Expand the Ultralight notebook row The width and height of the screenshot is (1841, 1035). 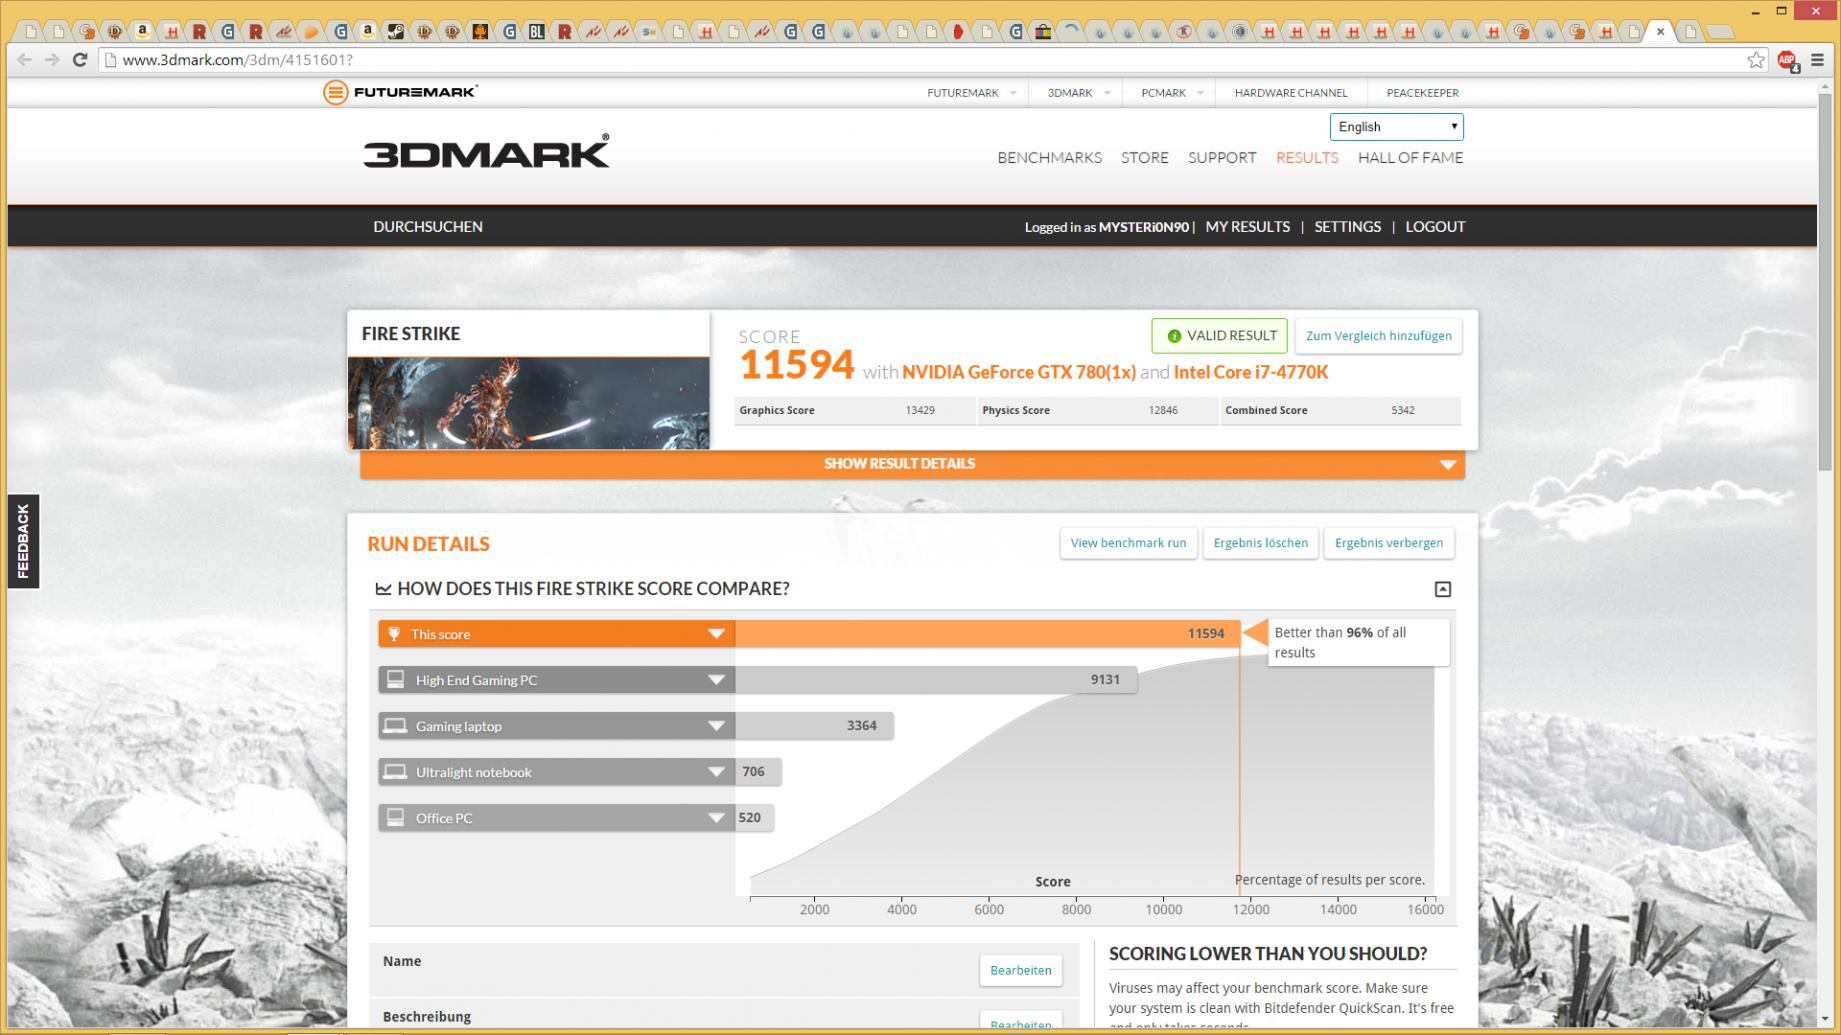click(x=716, y=772)
